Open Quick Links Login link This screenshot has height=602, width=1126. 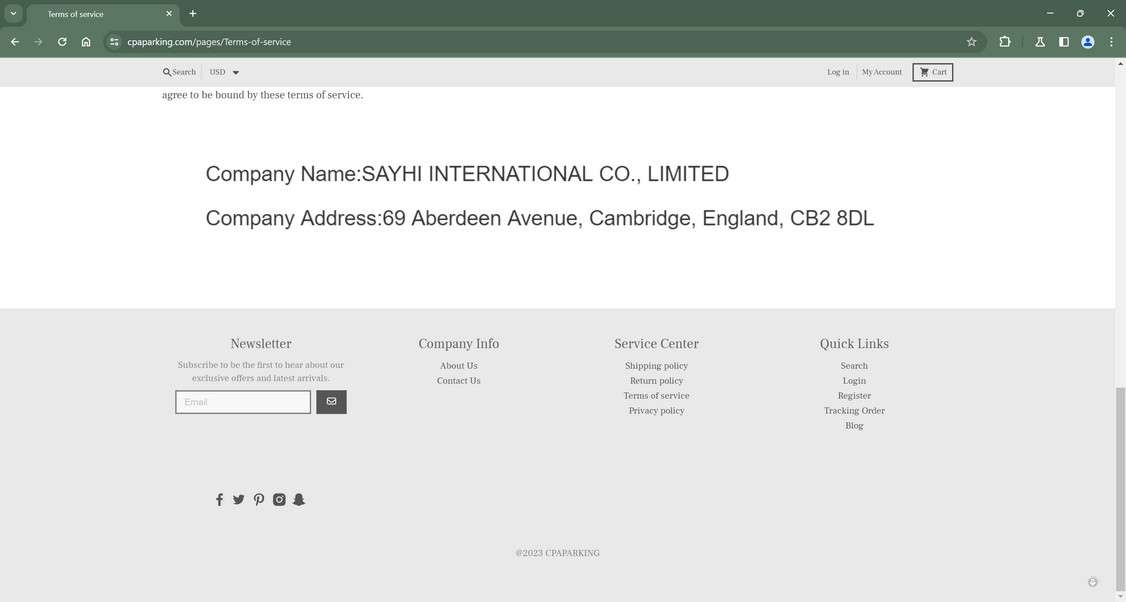coord(854,381)
